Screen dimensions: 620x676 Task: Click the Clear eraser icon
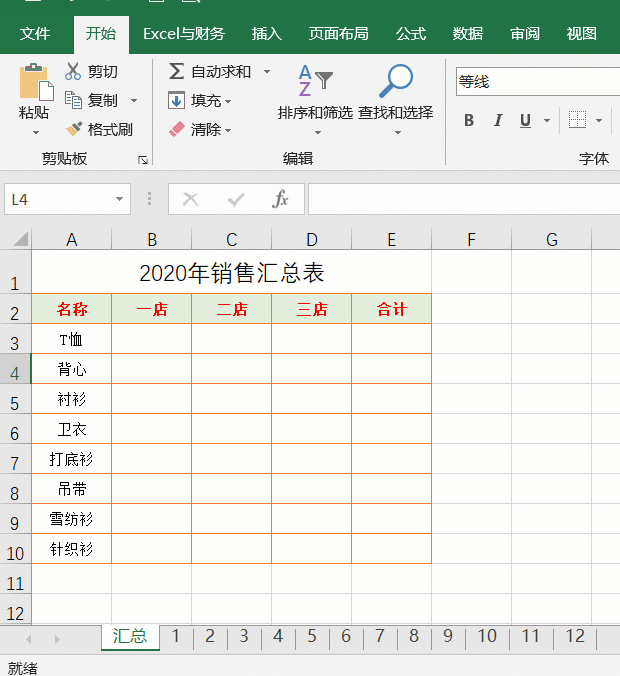pyautogui.click(x=176, y=129)
